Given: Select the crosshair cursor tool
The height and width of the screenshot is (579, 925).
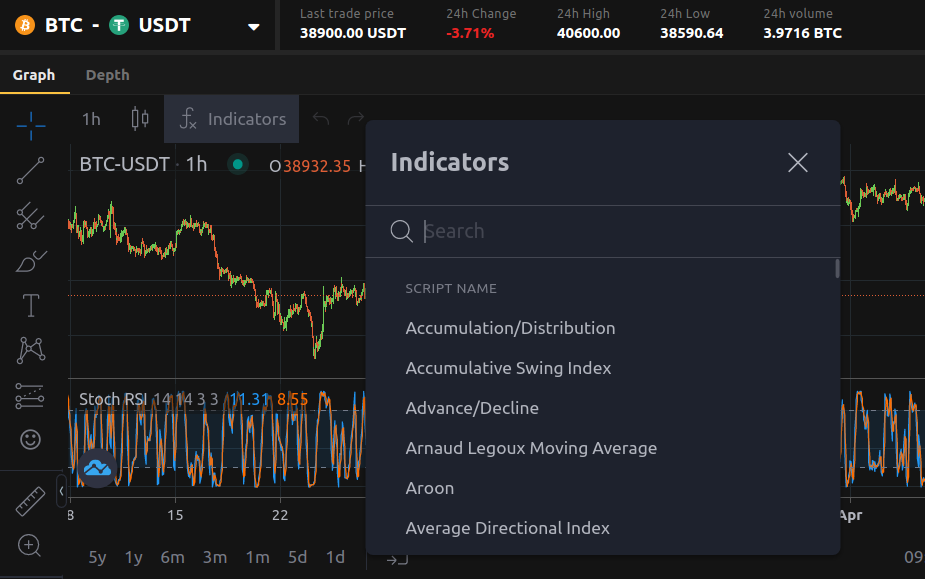Looking at the screenshot, I should coord(30,126).
